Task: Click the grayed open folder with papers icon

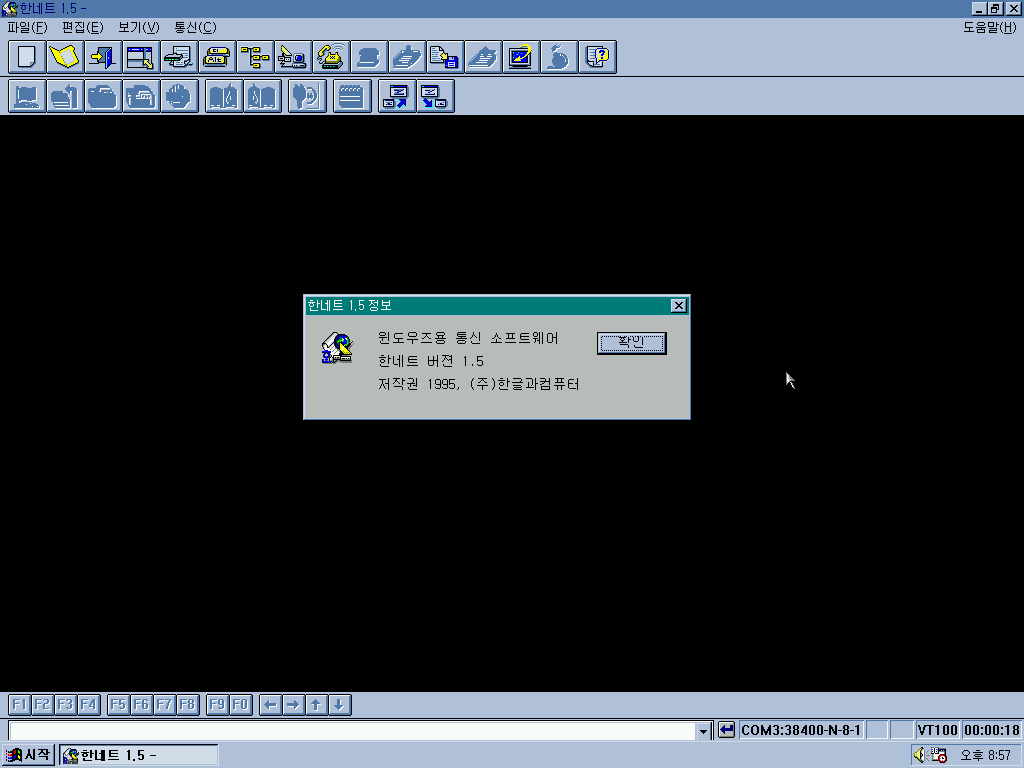Action: 140,96
